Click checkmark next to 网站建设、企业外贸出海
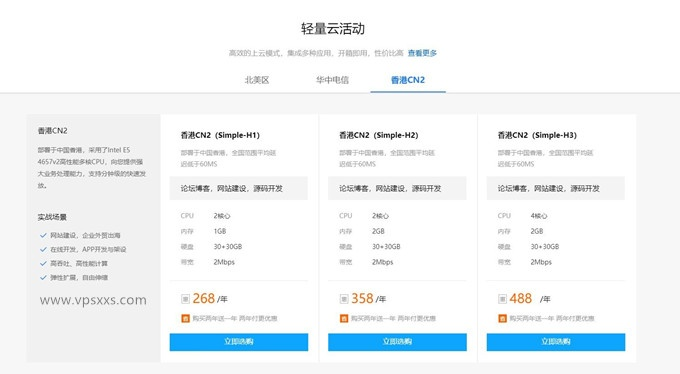680x374 pixels. (x=43, y=235)
